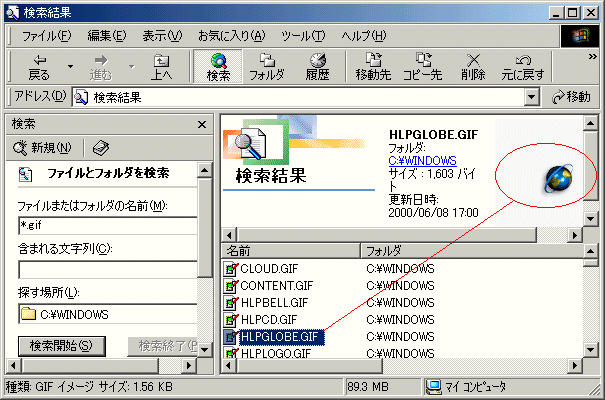Click the マイ コンピュータ status bar icon
The width and height of the screenshot is (605, 400).
434,386
